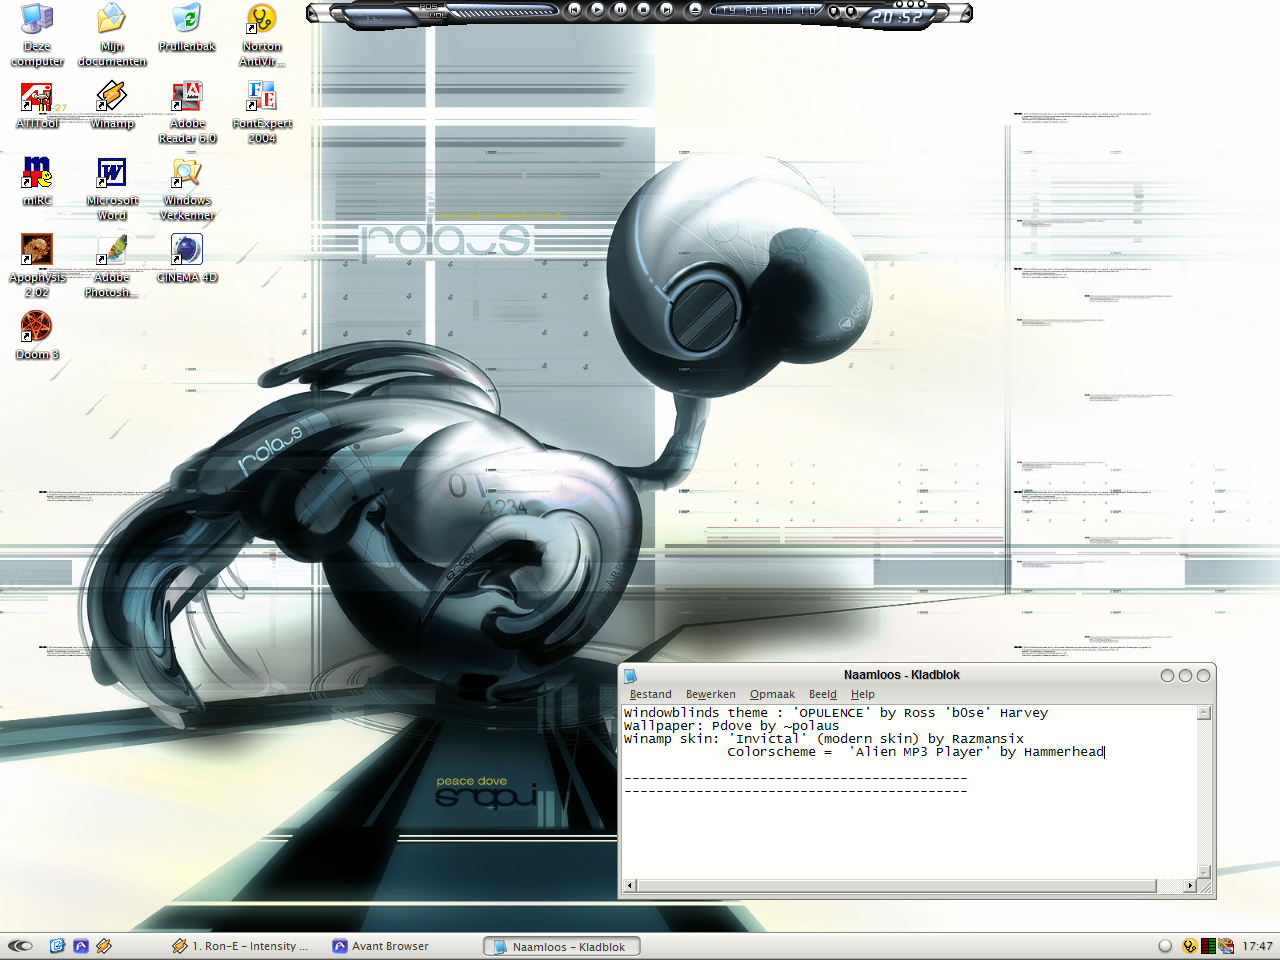
Task: Click the Kladblok window title 'Naamloos - Kladblok'
Action: point(902,675)
